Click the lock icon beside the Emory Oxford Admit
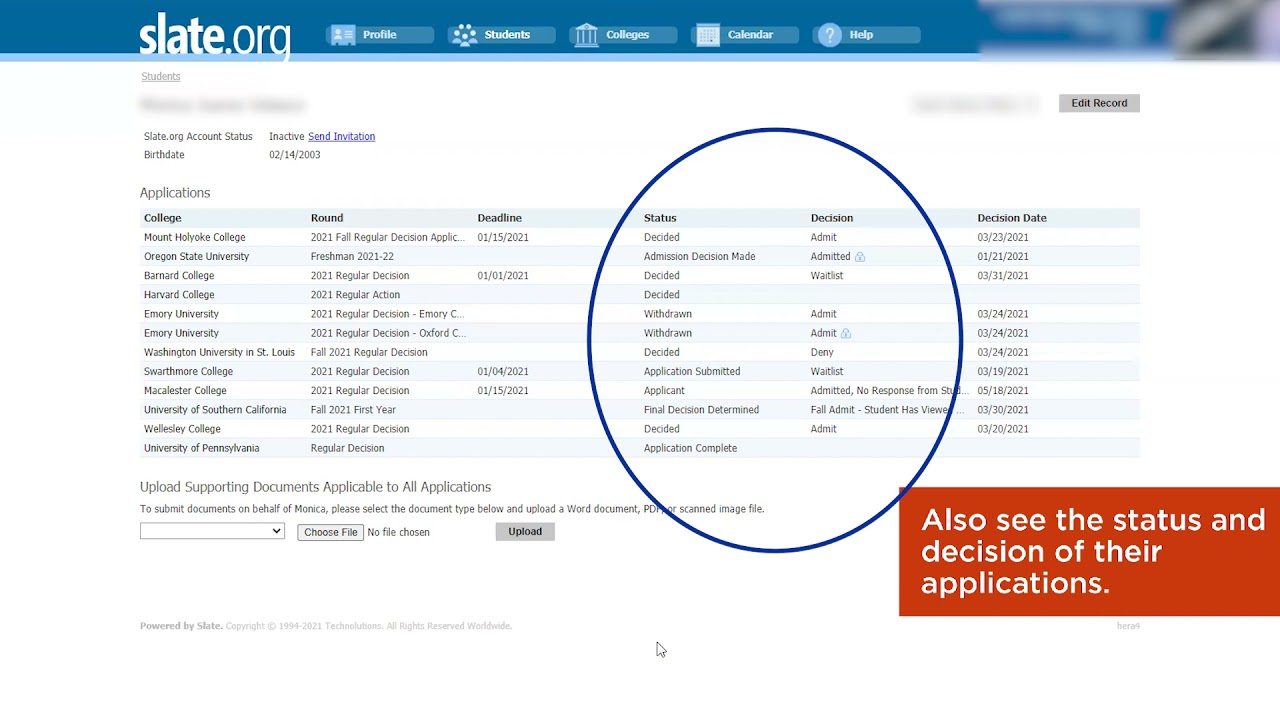This screenshot has width=1280, height=720. (x=845, y=333)
